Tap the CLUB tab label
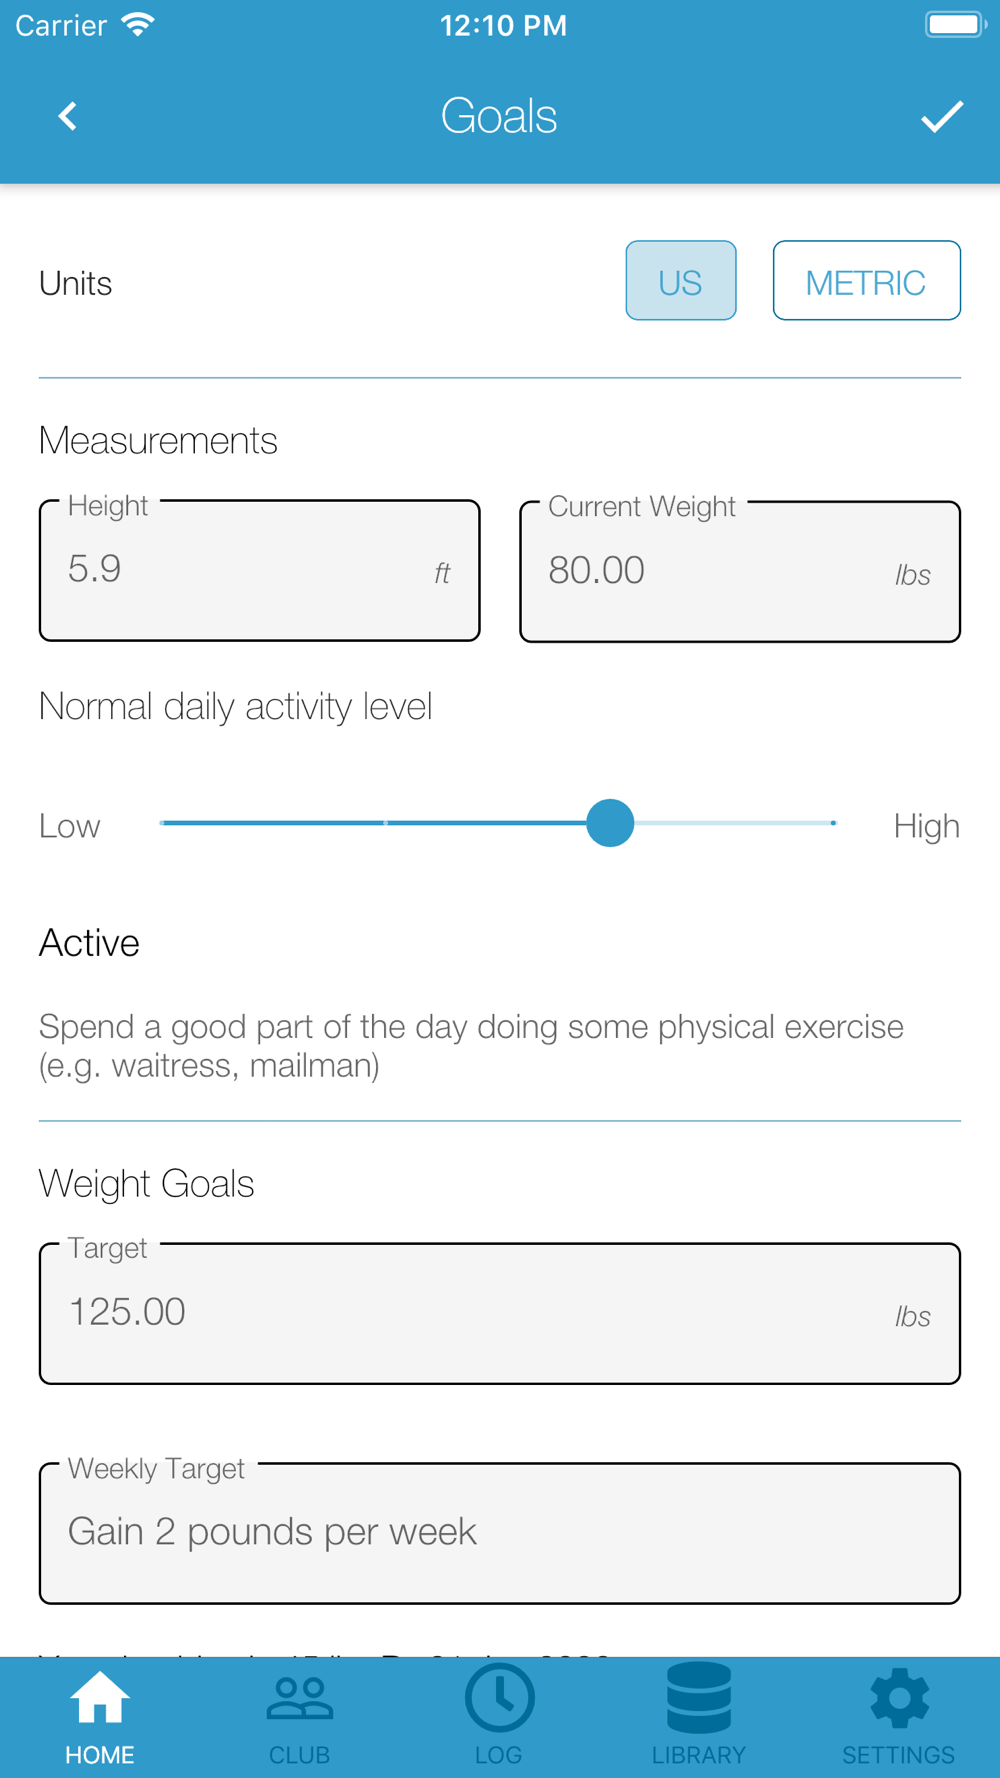The height and width of the screenshot is (1778, 1000). click(299, 1755)
